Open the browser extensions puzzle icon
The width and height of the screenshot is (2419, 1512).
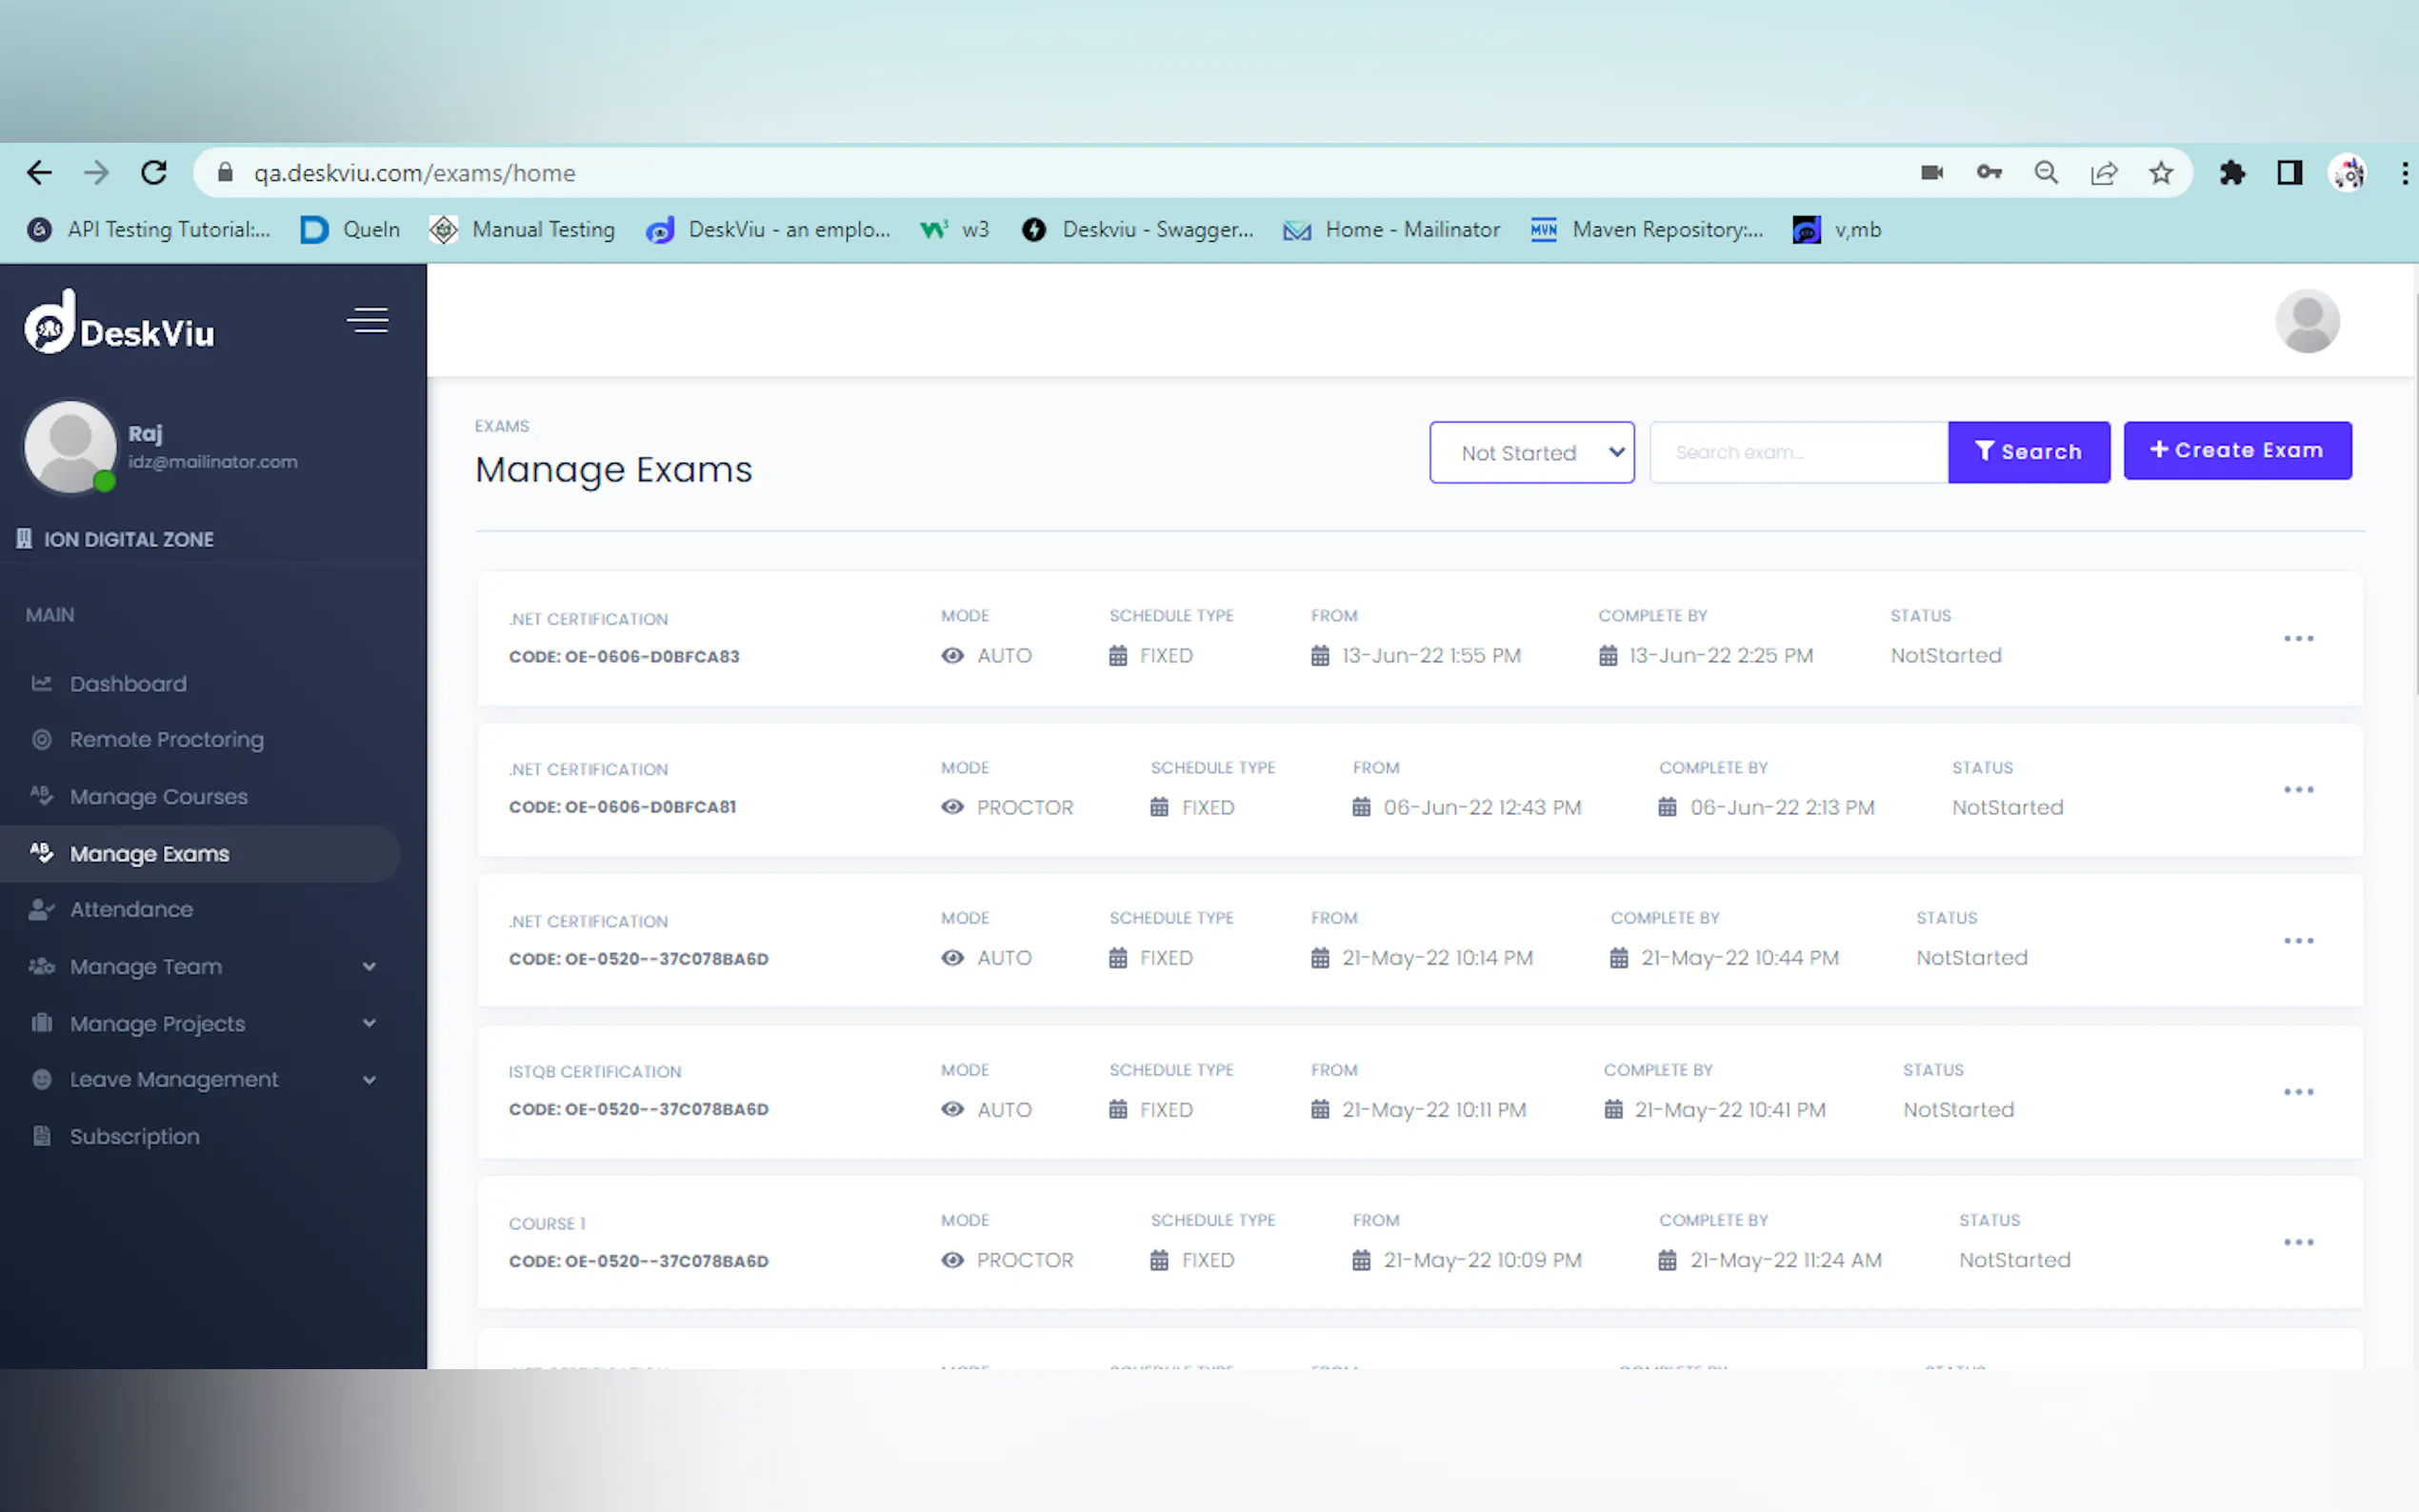pos(2231,173)
